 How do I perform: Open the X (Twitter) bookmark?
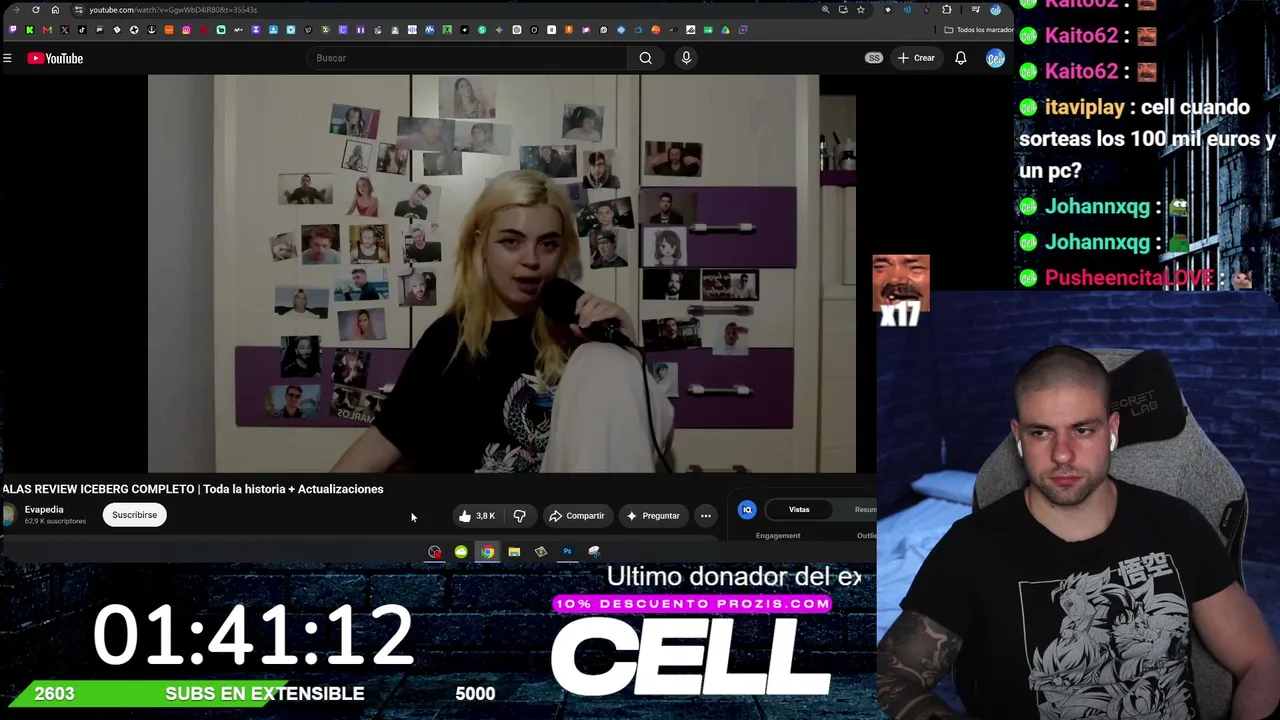coord(64,30)
